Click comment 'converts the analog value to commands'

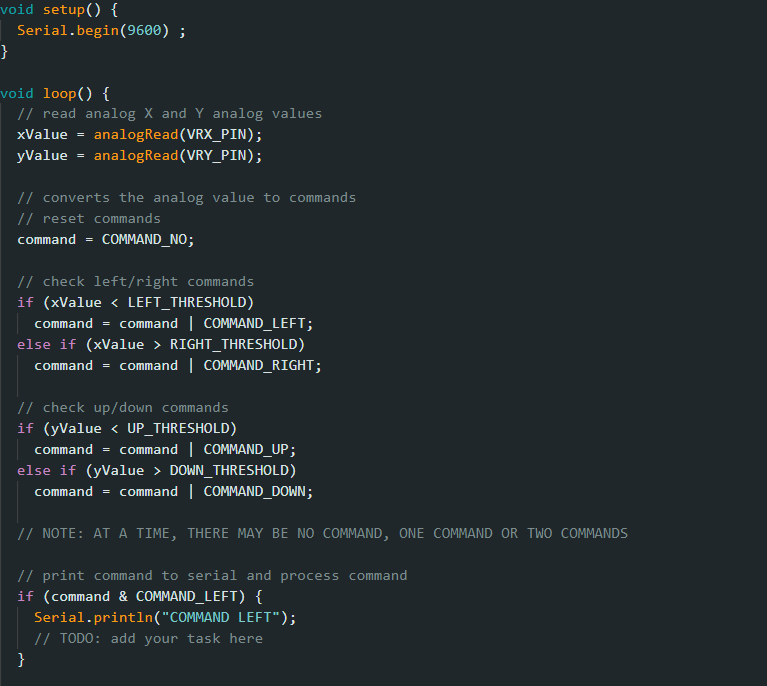click(186, 198)
